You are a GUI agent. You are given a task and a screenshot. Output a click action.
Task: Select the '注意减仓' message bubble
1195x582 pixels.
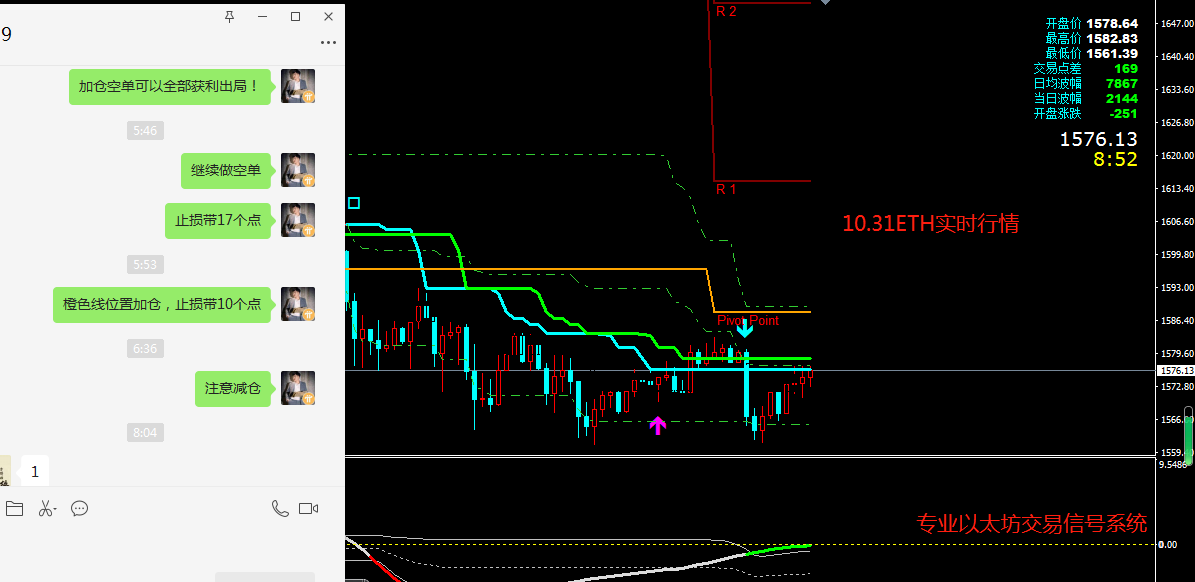coord(232,389)
